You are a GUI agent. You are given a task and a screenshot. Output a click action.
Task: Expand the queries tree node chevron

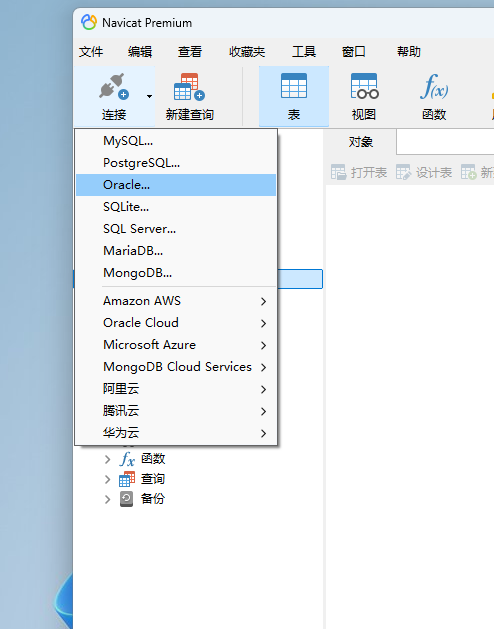(x=107, y=479)
